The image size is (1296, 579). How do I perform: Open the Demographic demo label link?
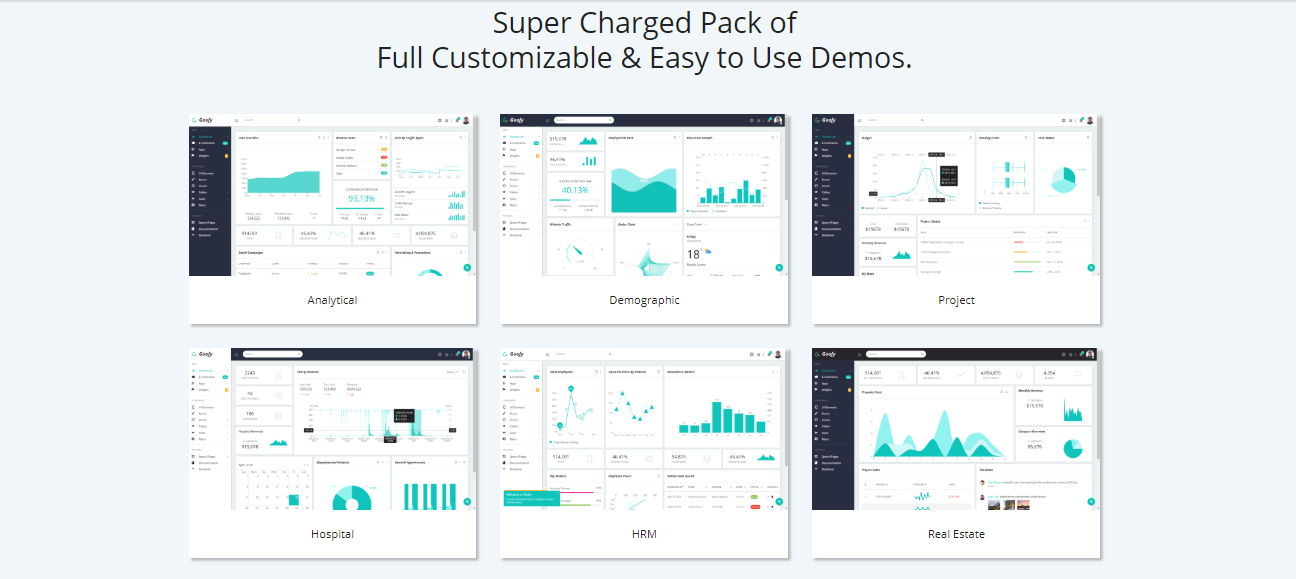click(644, 300)
